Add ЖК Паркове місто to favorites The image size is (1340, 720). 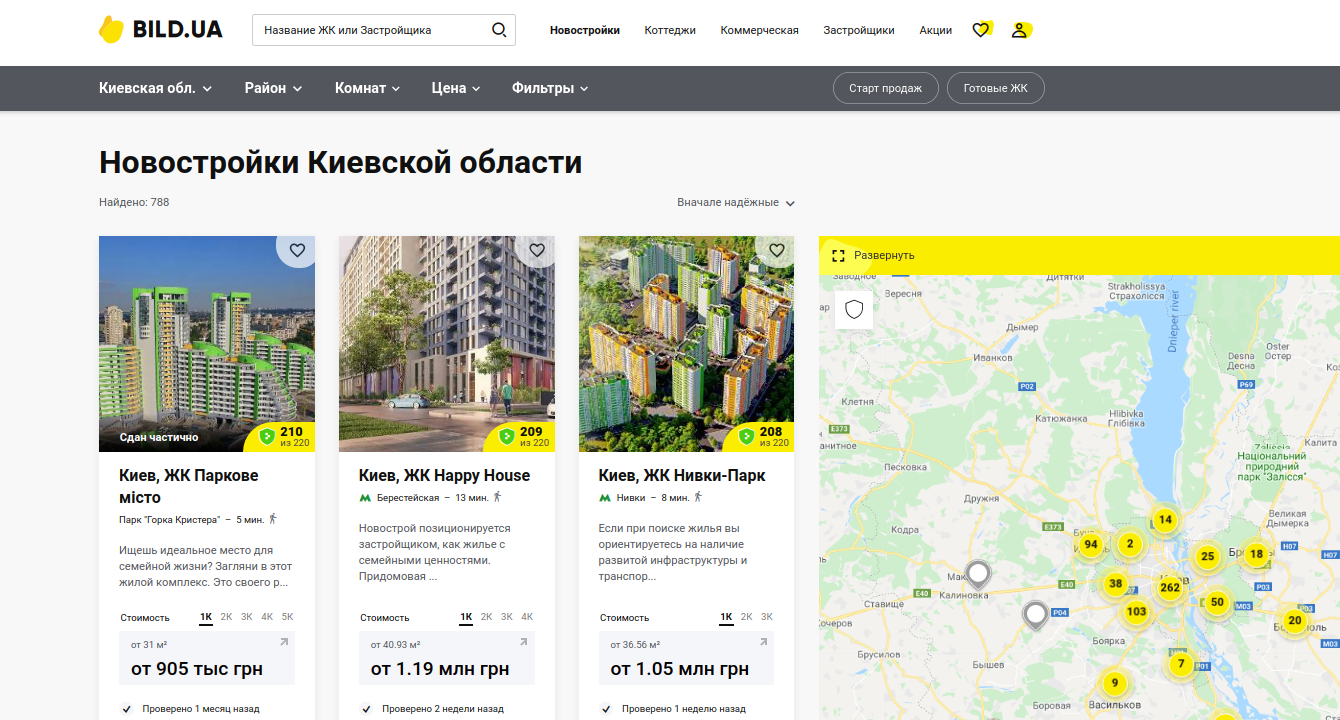pyautogui.click(x=297, y=250)
